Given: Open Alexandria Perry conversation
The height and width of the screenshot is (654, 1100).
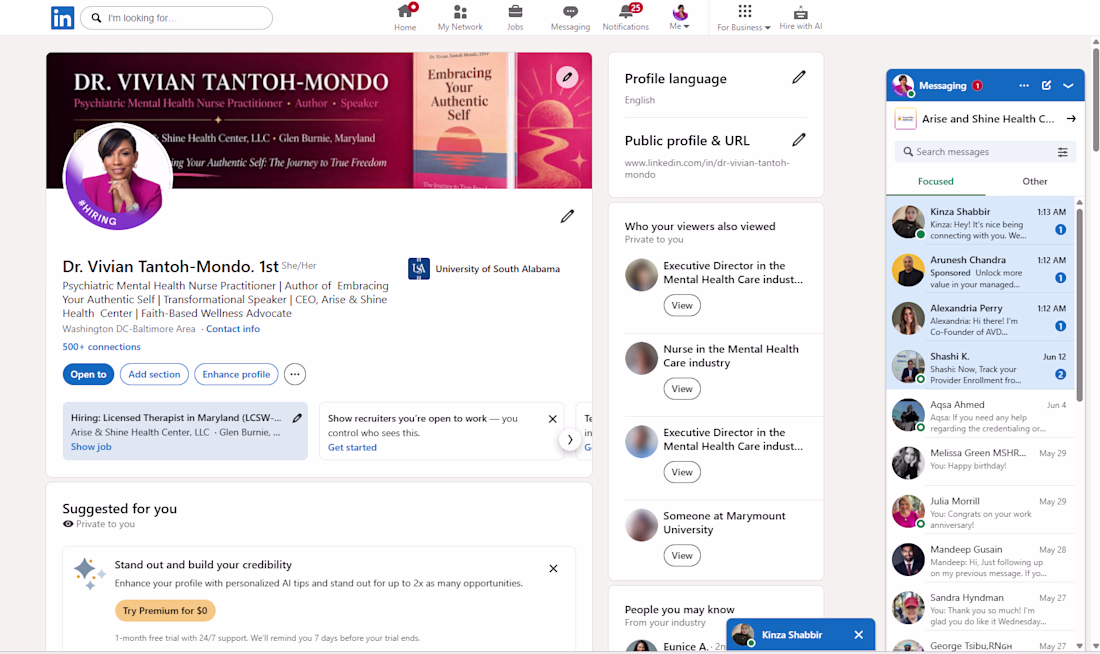Looking at the screenshot, I should coord(980,319).
